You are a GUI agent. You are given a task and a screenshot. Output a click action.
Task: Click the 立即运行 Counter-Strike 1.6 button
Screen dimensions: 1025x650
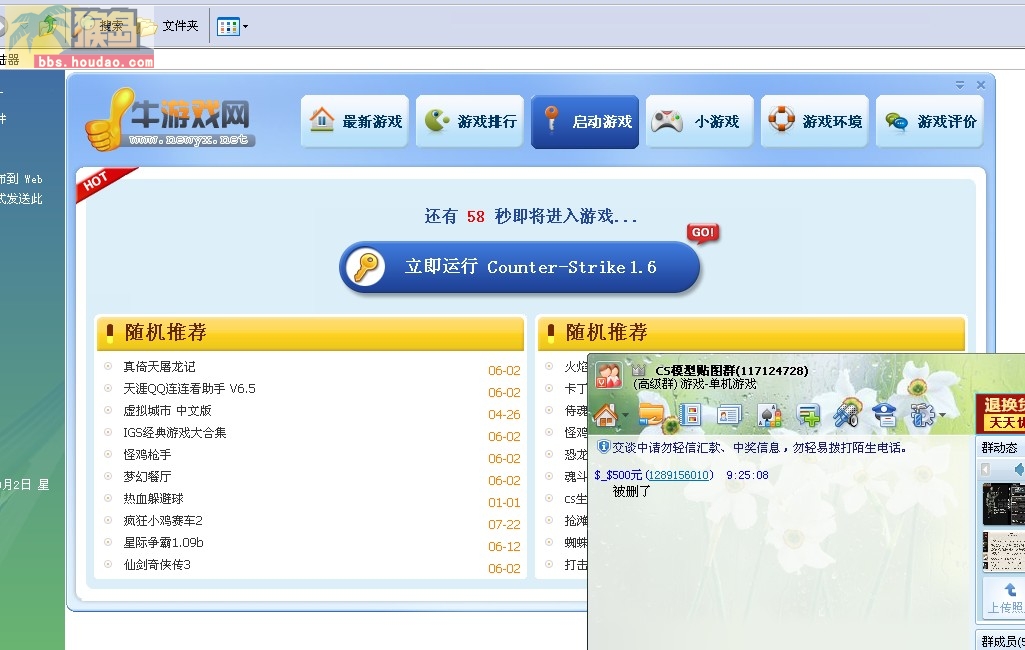pos(520,267)
